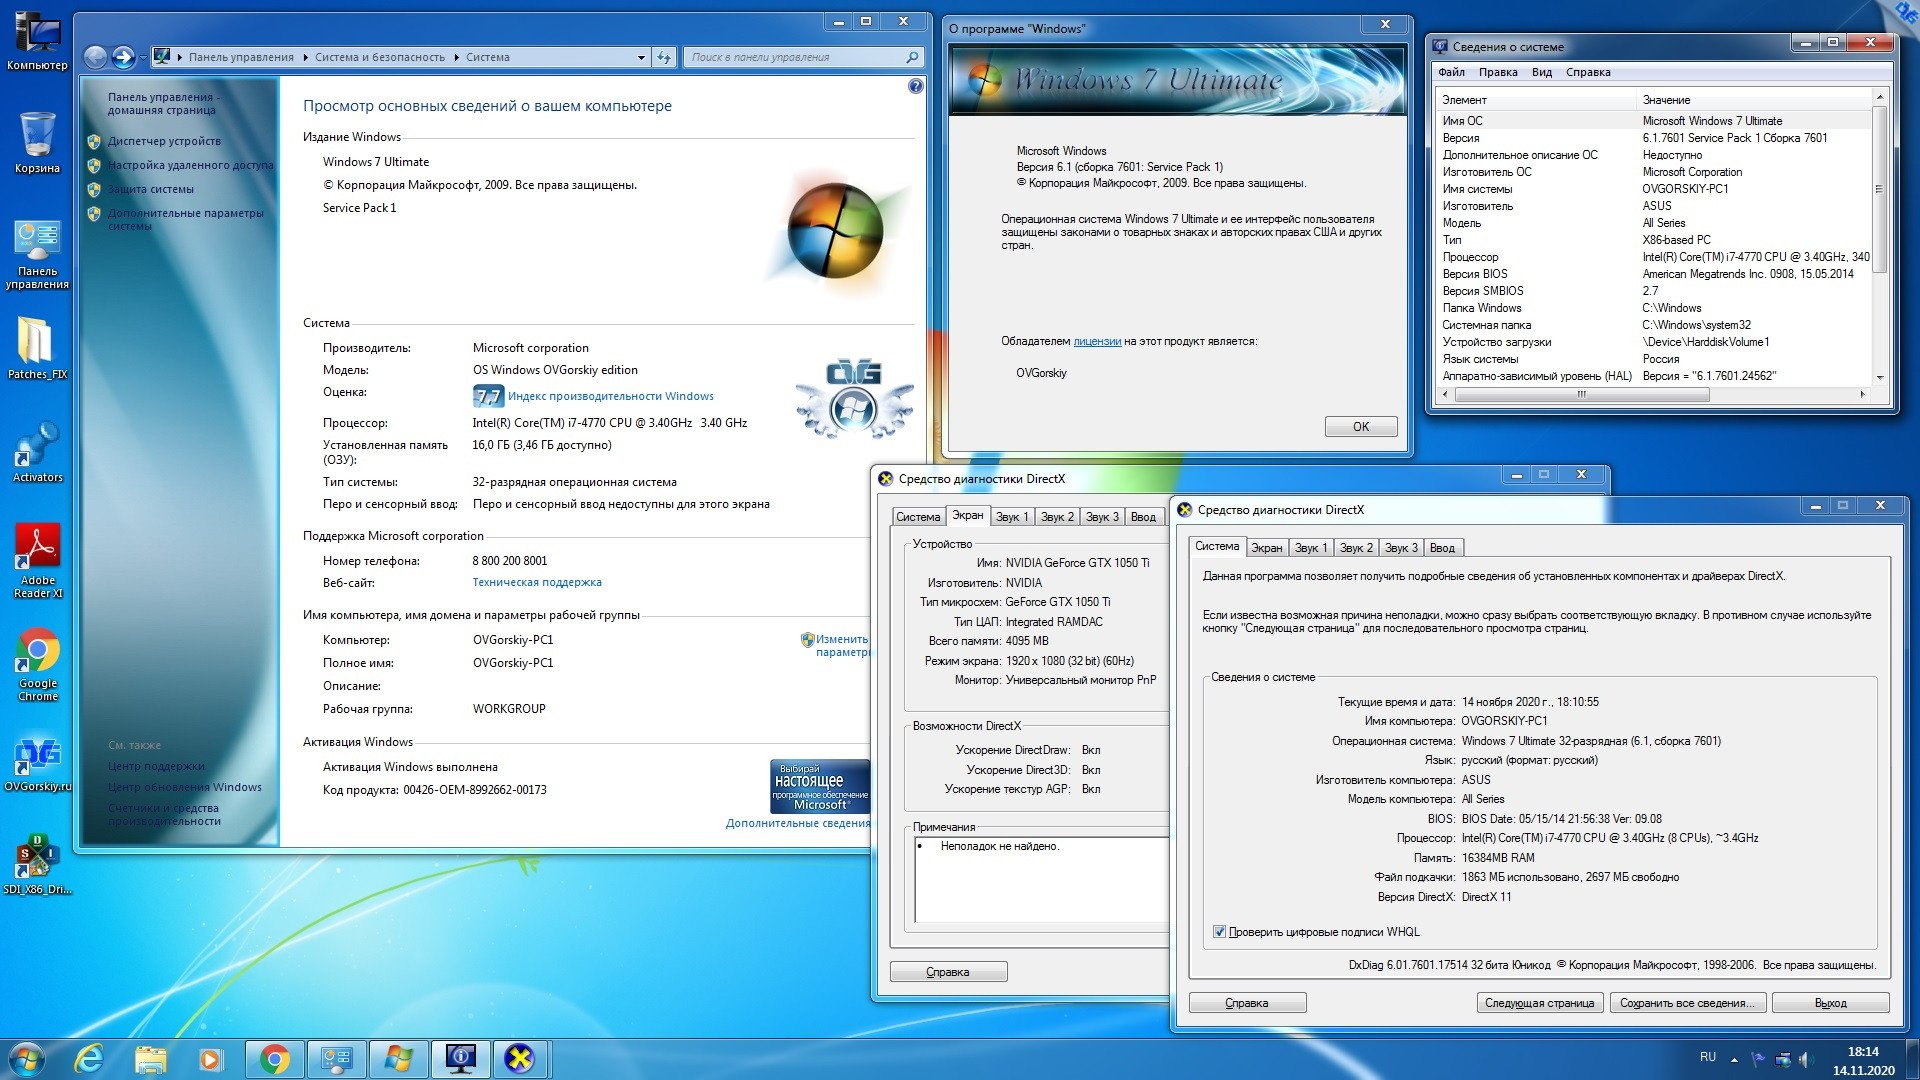Launch Google Chrome desktop shortcut
This screenshot has width=1920, height=1080.
pos(37,665)
